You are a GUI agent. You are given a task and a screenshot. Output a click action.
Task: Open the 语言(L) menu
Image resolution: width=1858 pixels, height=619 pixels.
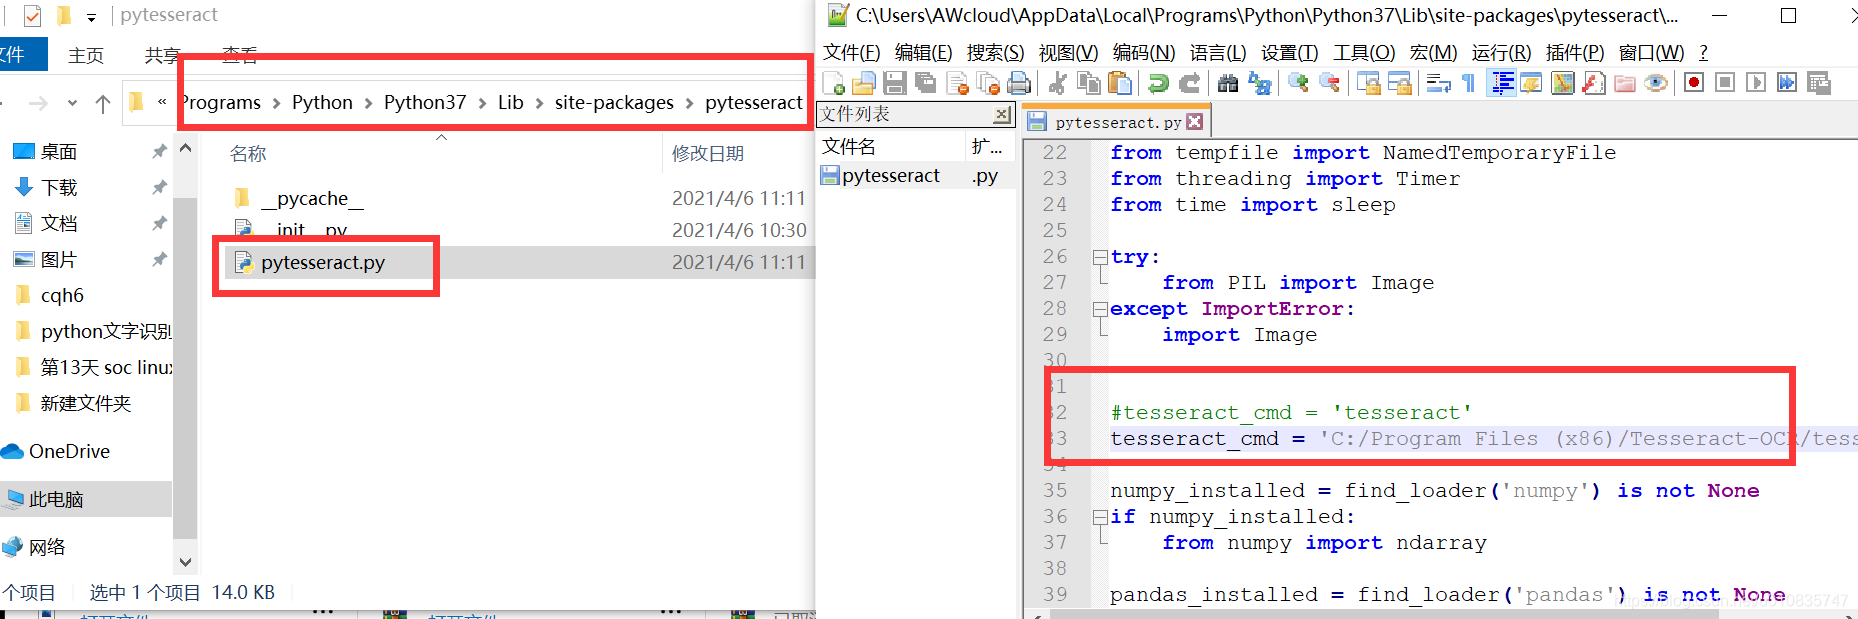point(1218,53)
